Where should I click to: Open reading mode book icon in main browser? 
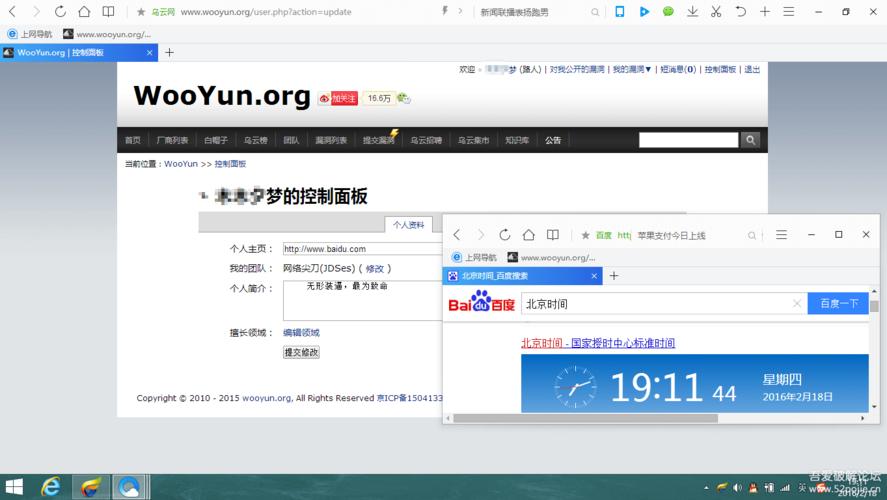pyautogui.click(x=108, y=11)
